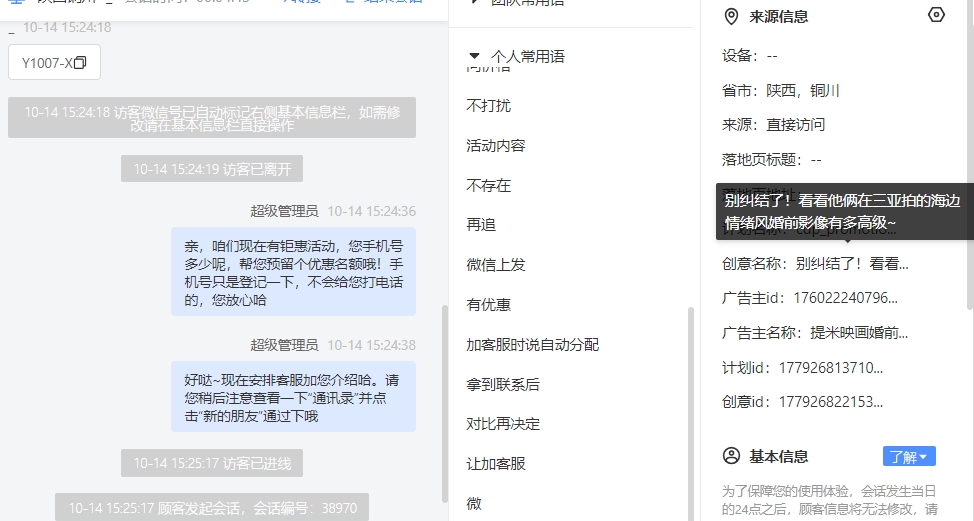Choose the phrase 对比再决定

pos(503,424)
